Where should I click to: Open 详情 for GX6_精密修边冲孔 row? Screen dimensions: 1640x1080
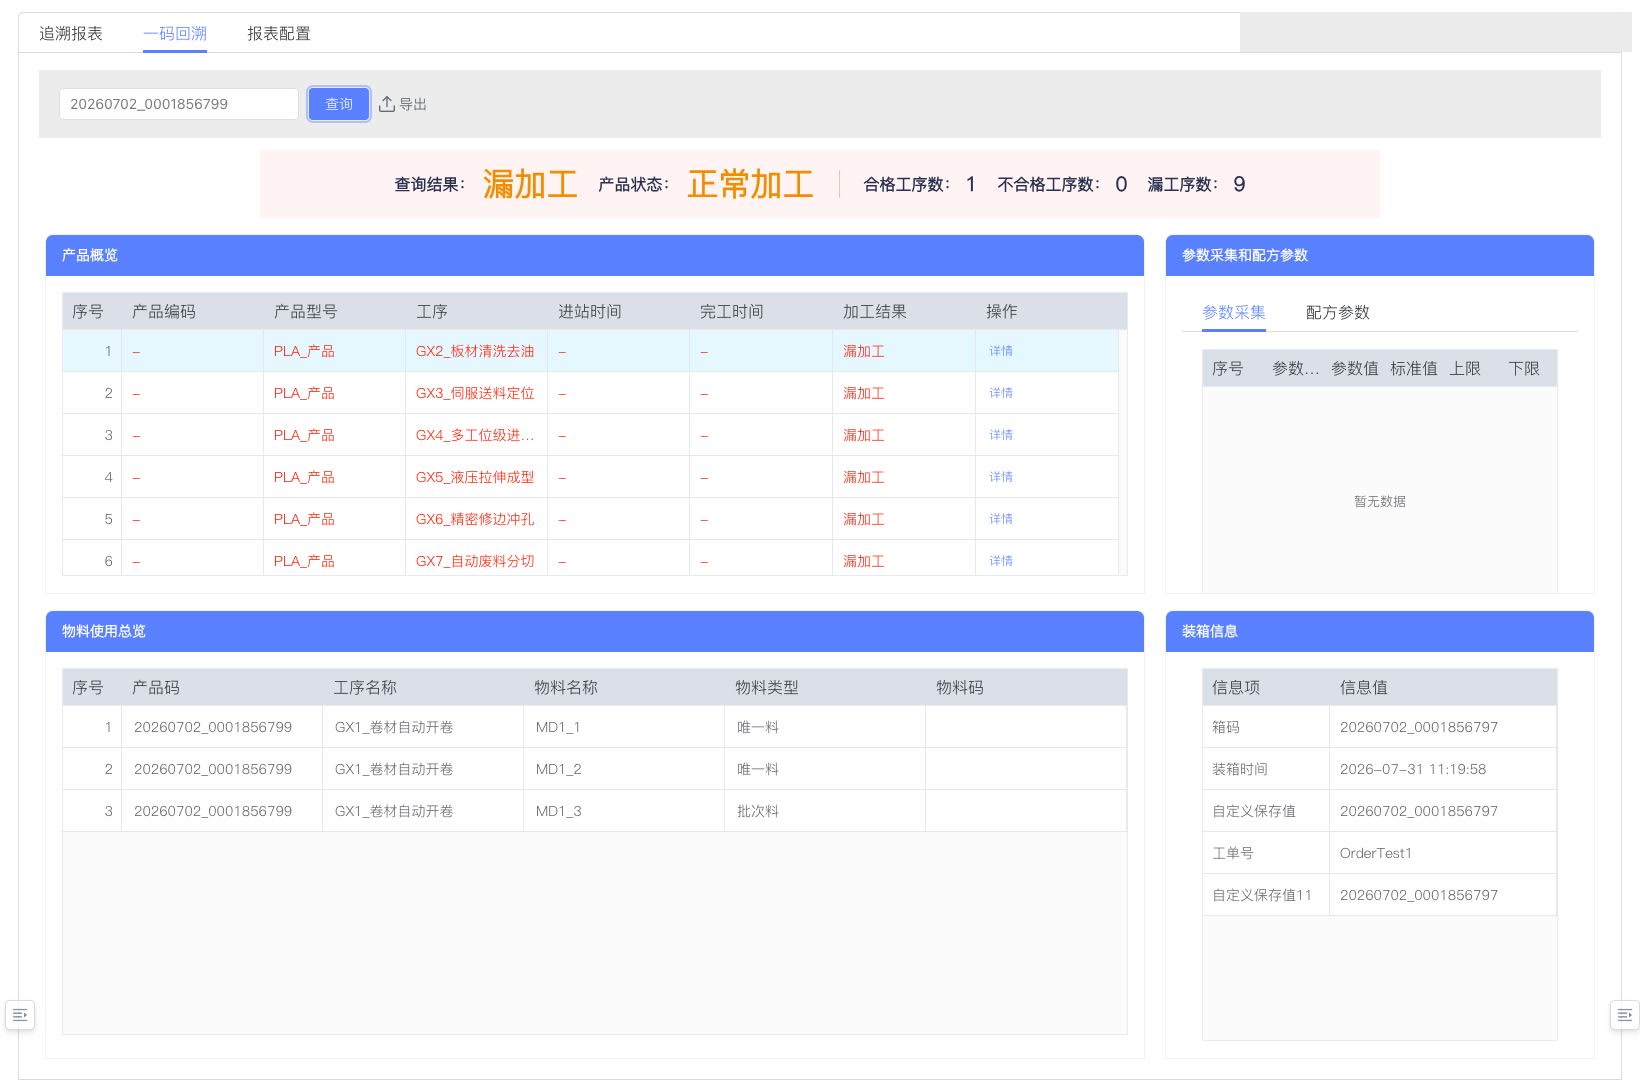point(1001,519)
